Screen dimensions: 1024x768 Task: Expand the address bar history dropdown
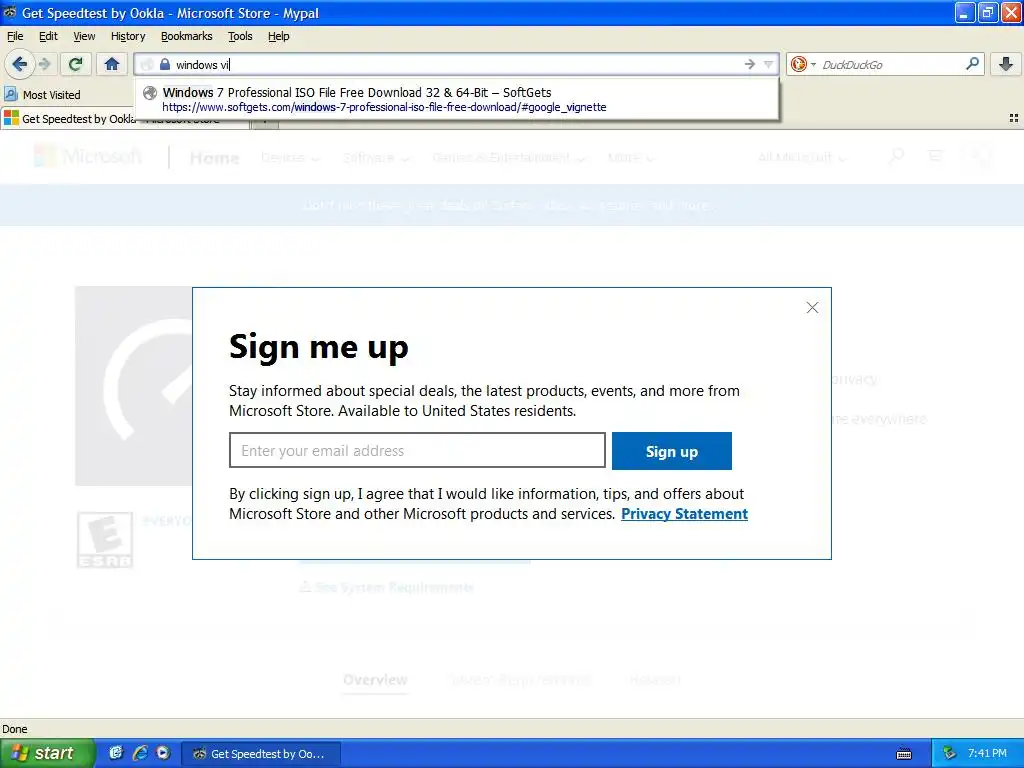(x=769, y=64)
